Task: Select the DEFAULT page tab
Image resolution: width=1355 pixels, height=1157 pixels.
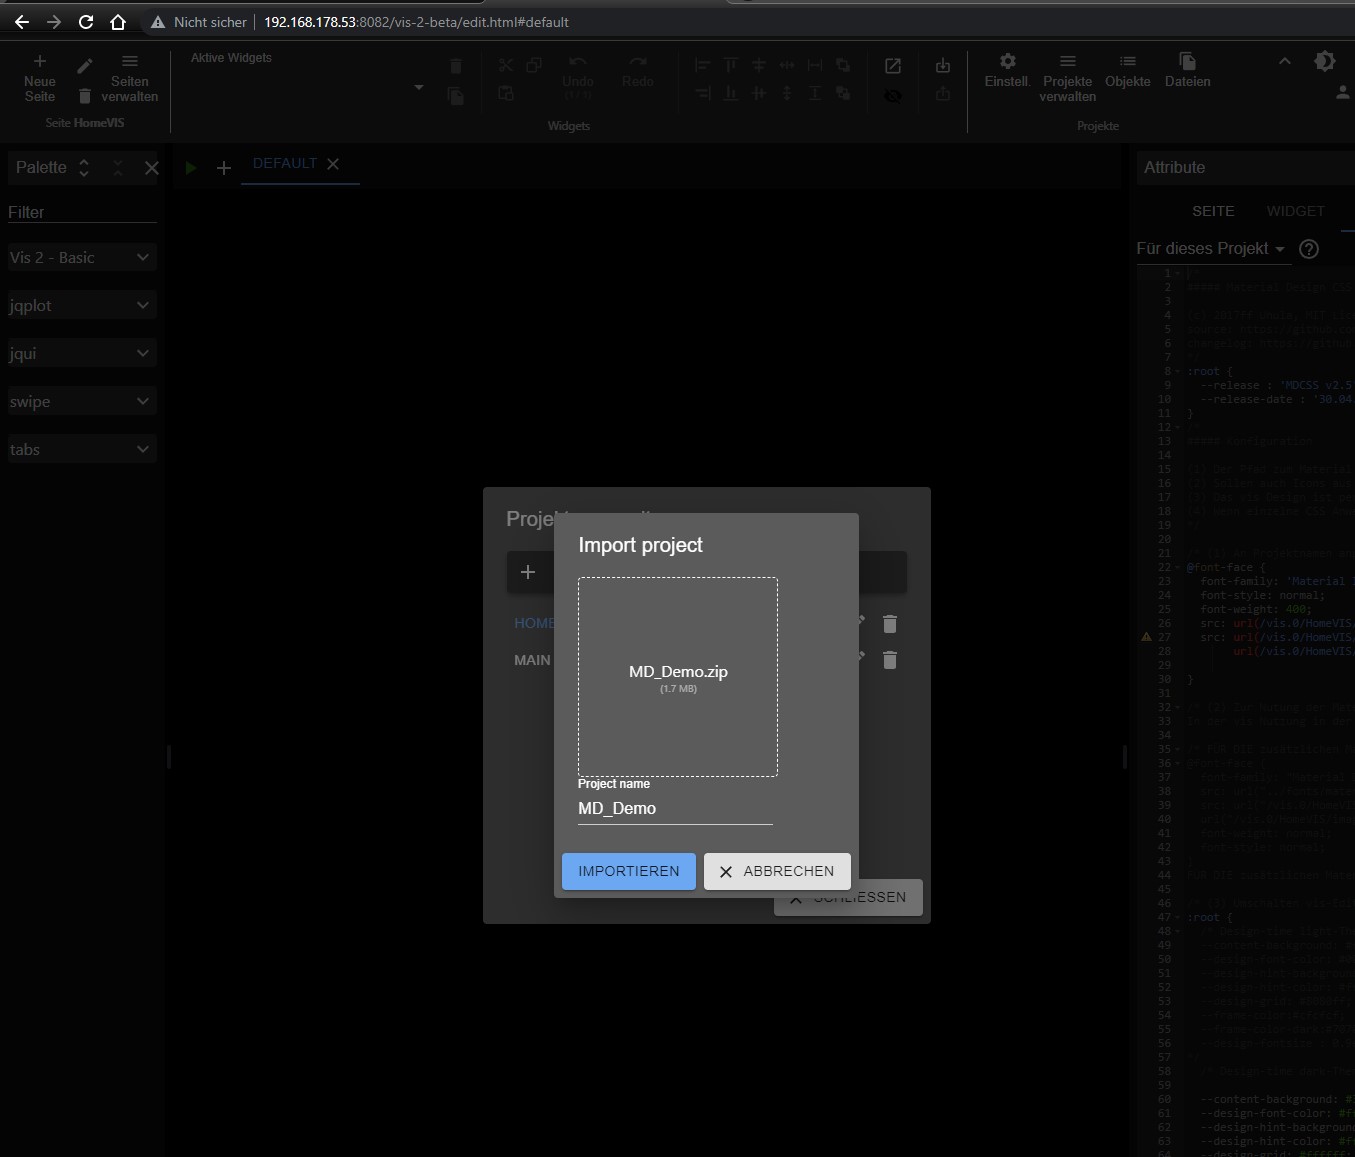Action: click(284, 163)
